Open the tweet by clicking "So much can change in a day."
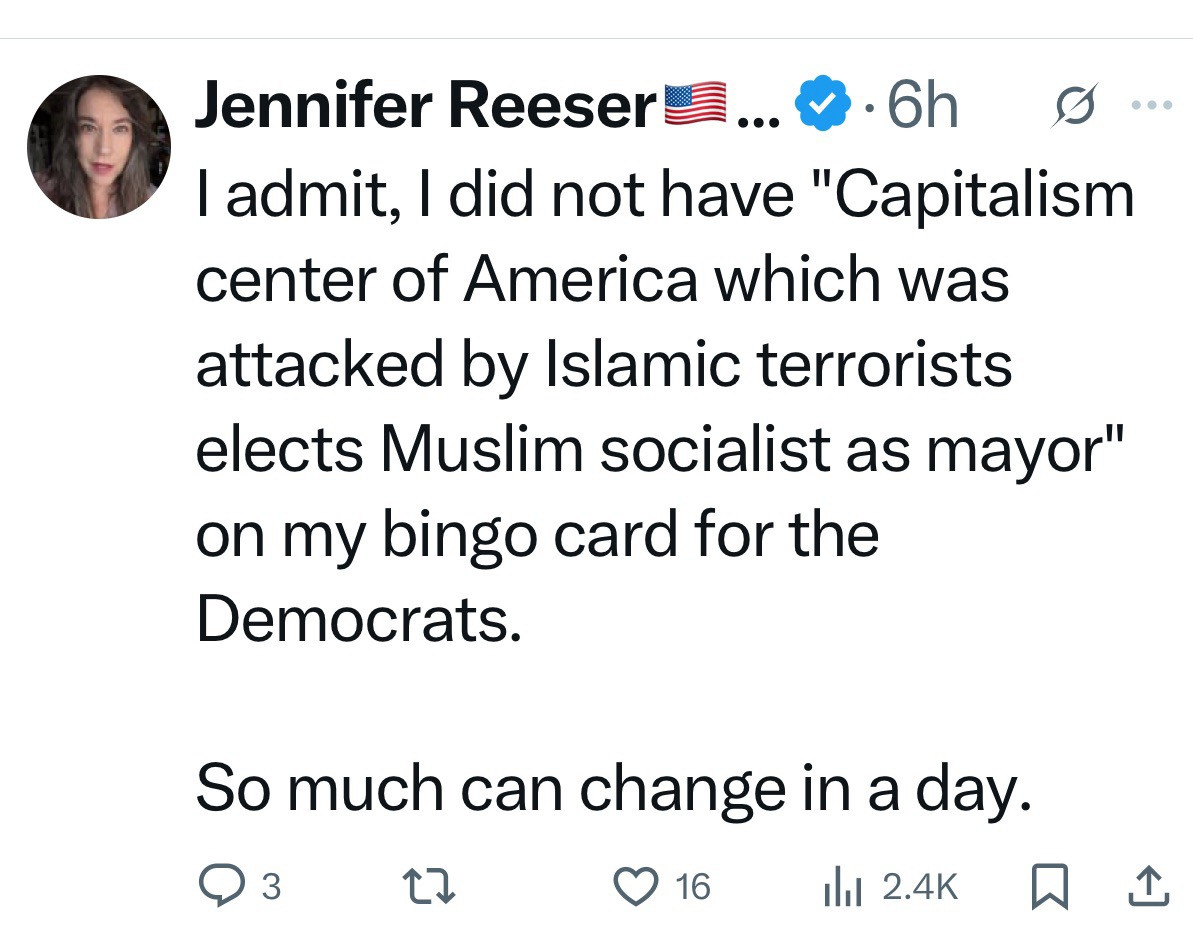 [x=611, y=788]
